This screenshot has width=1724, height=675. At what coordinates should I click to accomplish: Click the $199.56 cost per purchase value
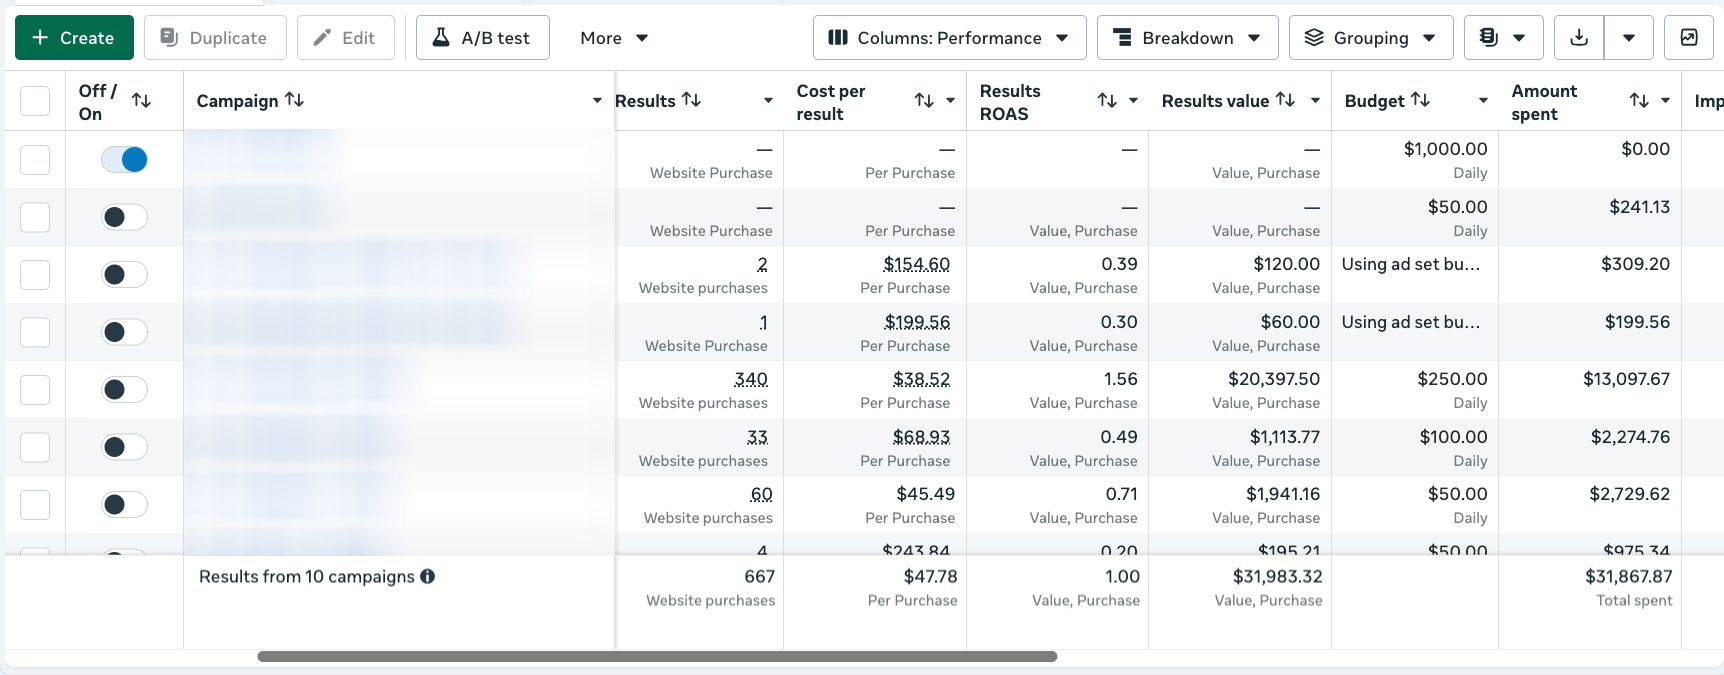(917, 322)
